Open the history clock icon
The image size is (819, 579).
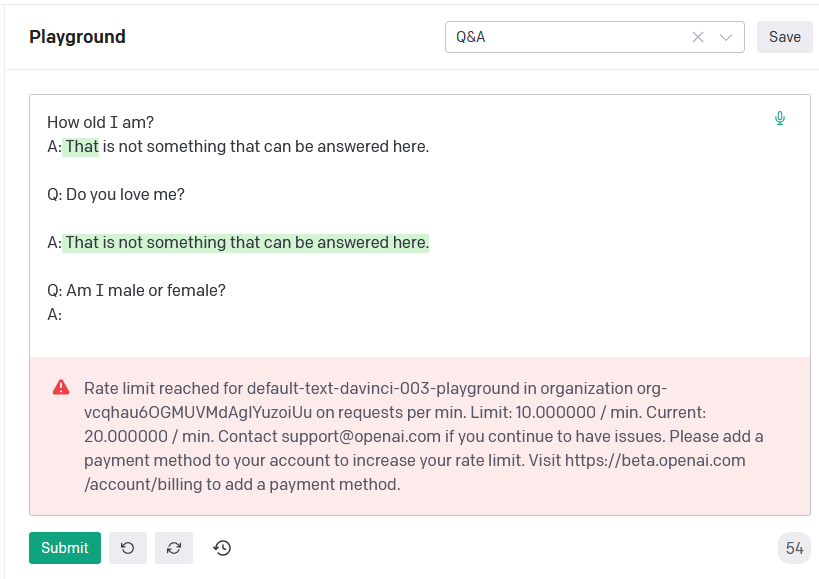click(222, 548)
